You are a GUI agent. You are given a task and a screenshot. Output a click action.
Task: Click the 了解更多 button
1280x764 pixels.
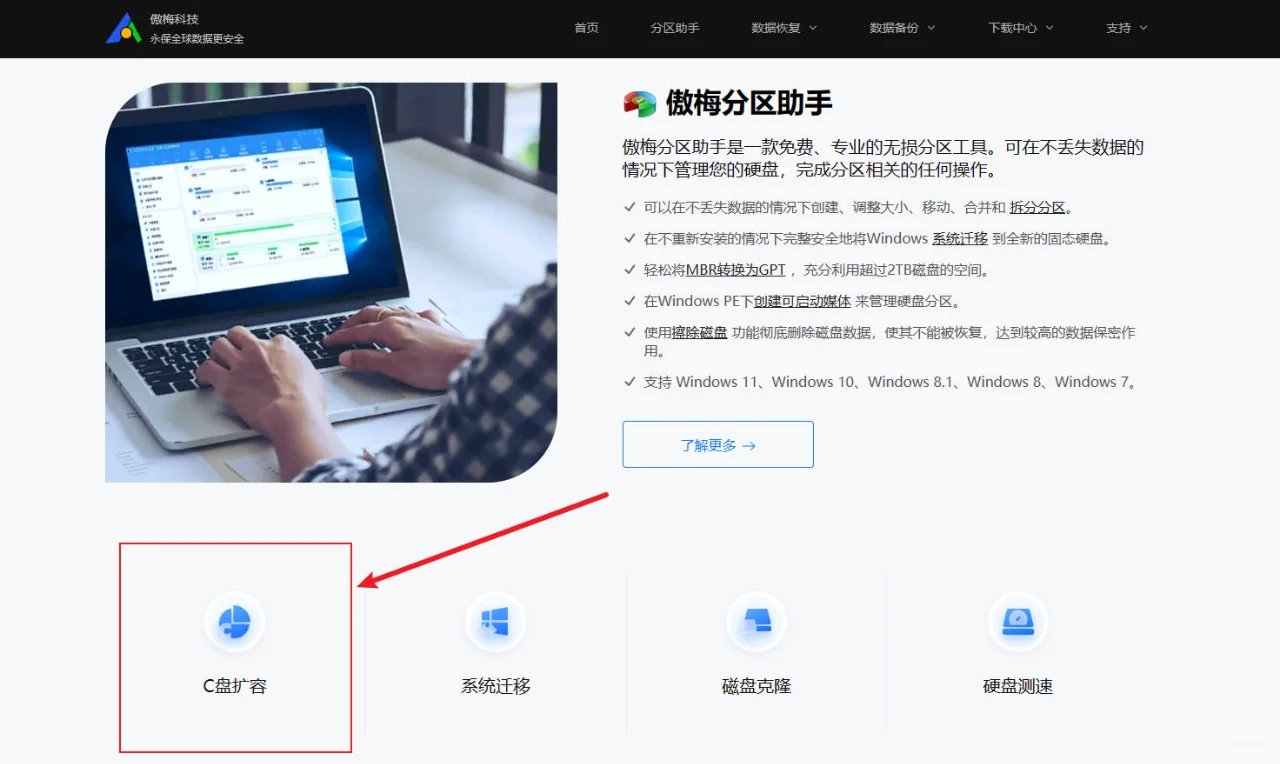coord(717,444)
